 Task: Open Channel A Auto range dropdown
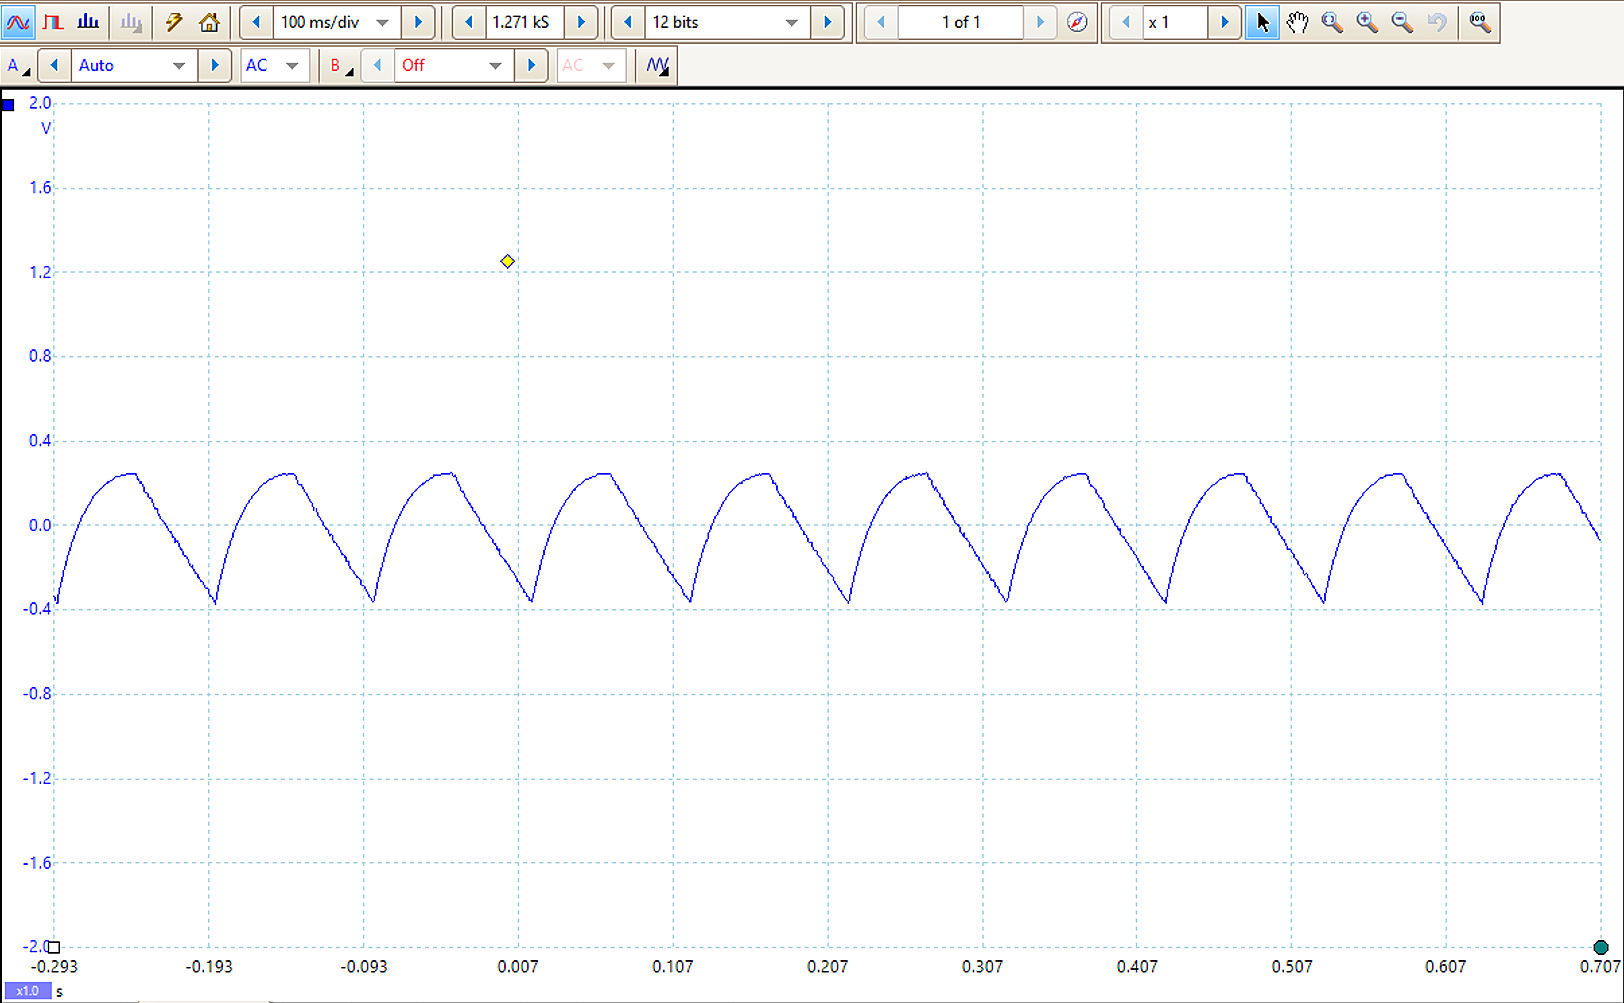coord(133,65)
